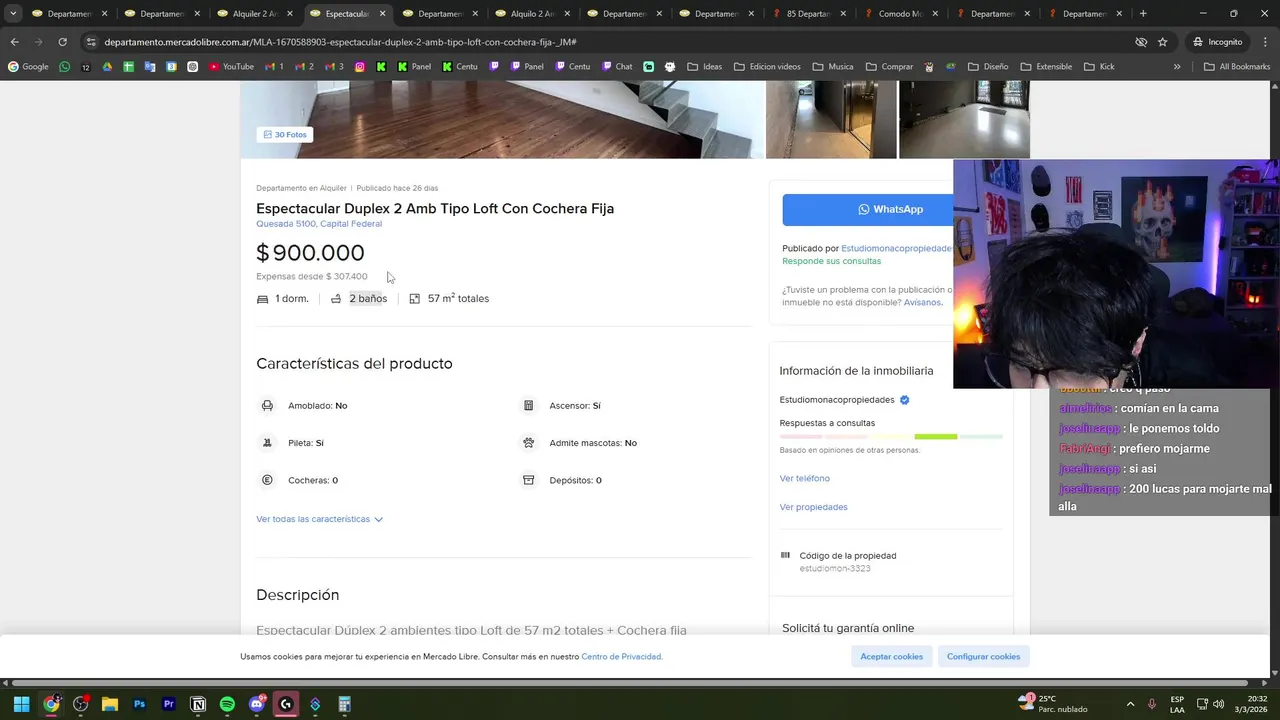Click the Incognito profile button
1280x720 pixels.
click(x=1218, y=42)
